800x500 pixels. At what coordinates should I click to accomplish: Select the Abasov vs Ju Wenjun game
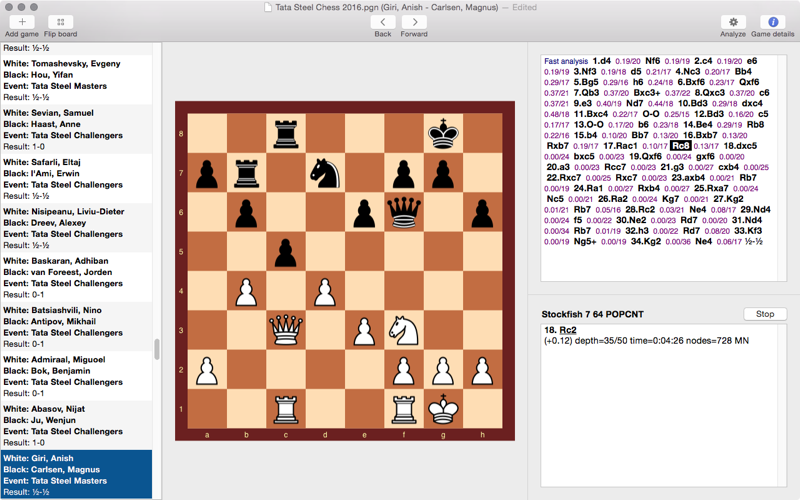tap(76, 426)
